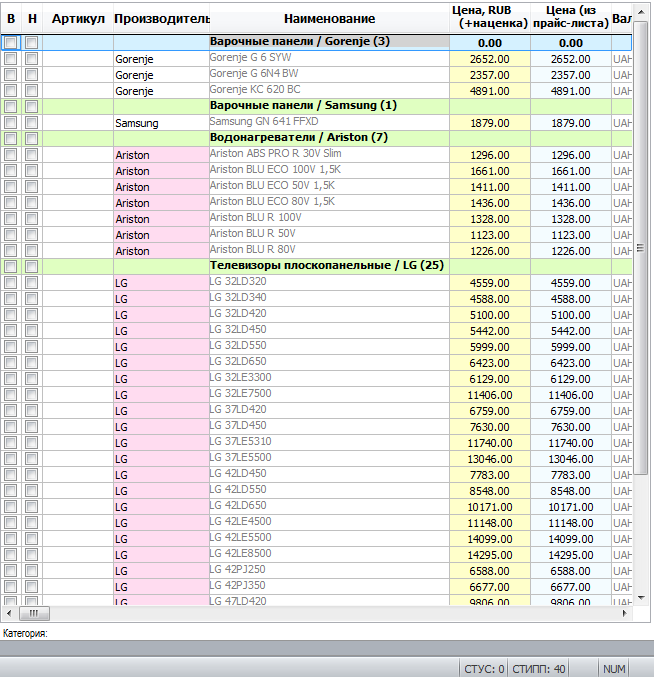Select Ariston BLU R 100V name cell
This screenshot has width=654, height=677.
[x=329, y=218]
